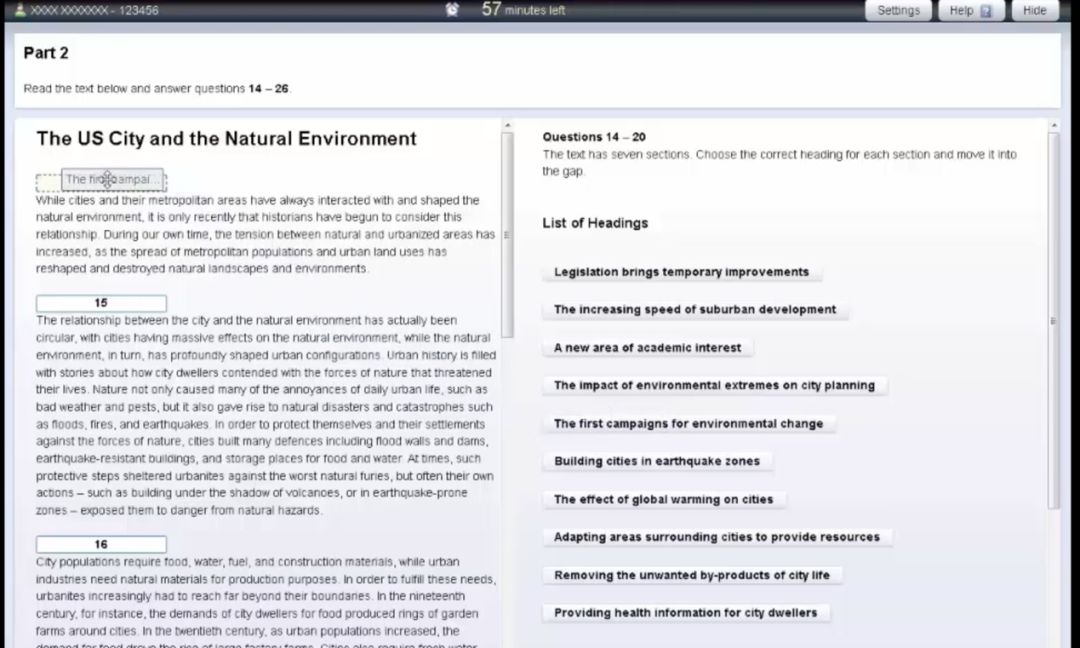The image size is (1080, 648).
Task: Select heading 'Providing health information for city dwellers'
Action: 686,613
